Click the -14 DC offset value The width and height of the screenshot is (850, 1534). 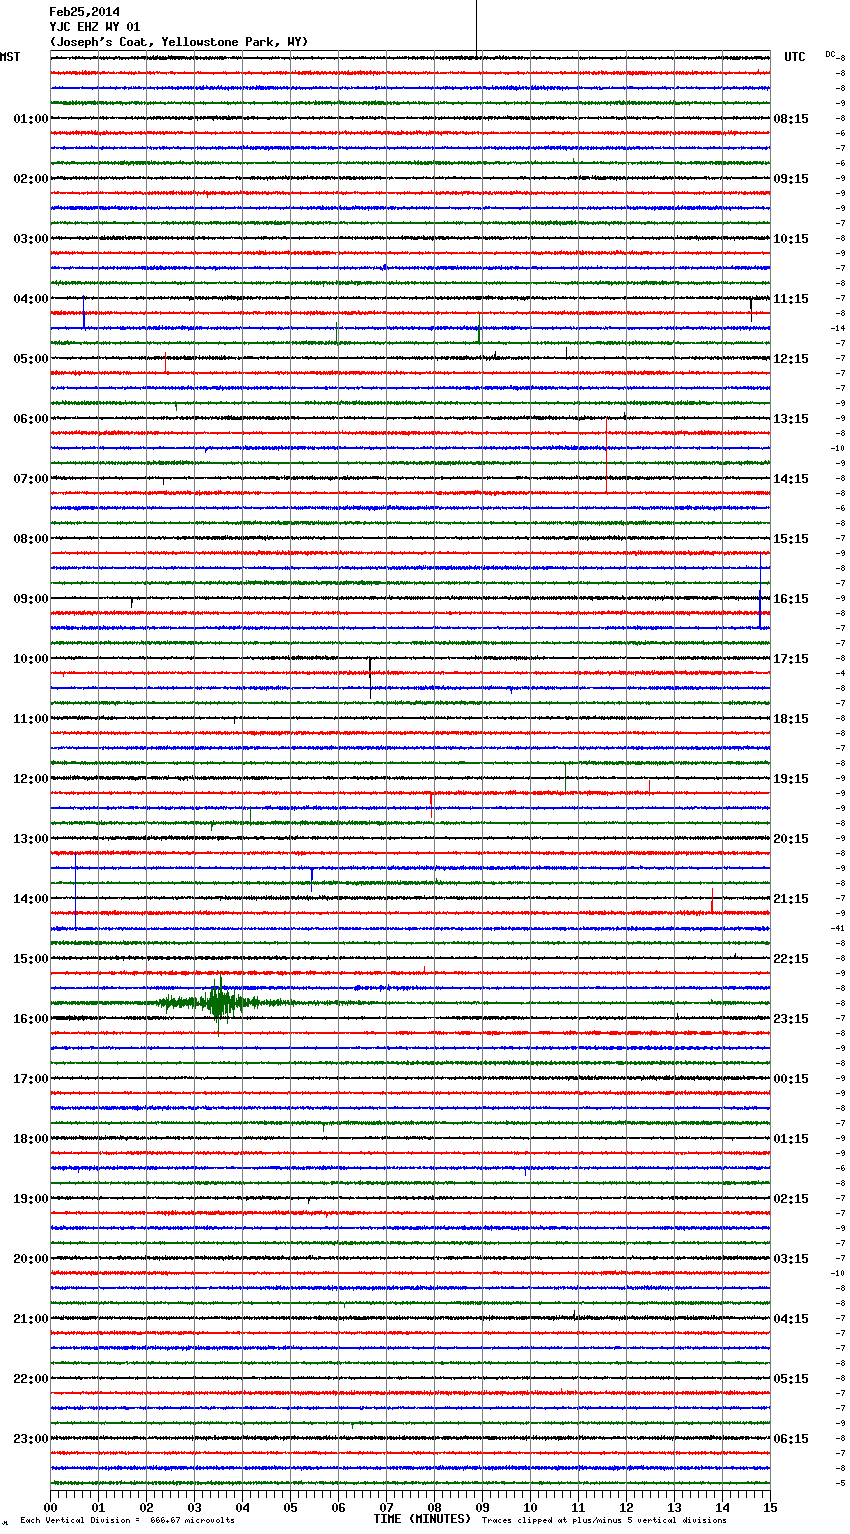838,328
